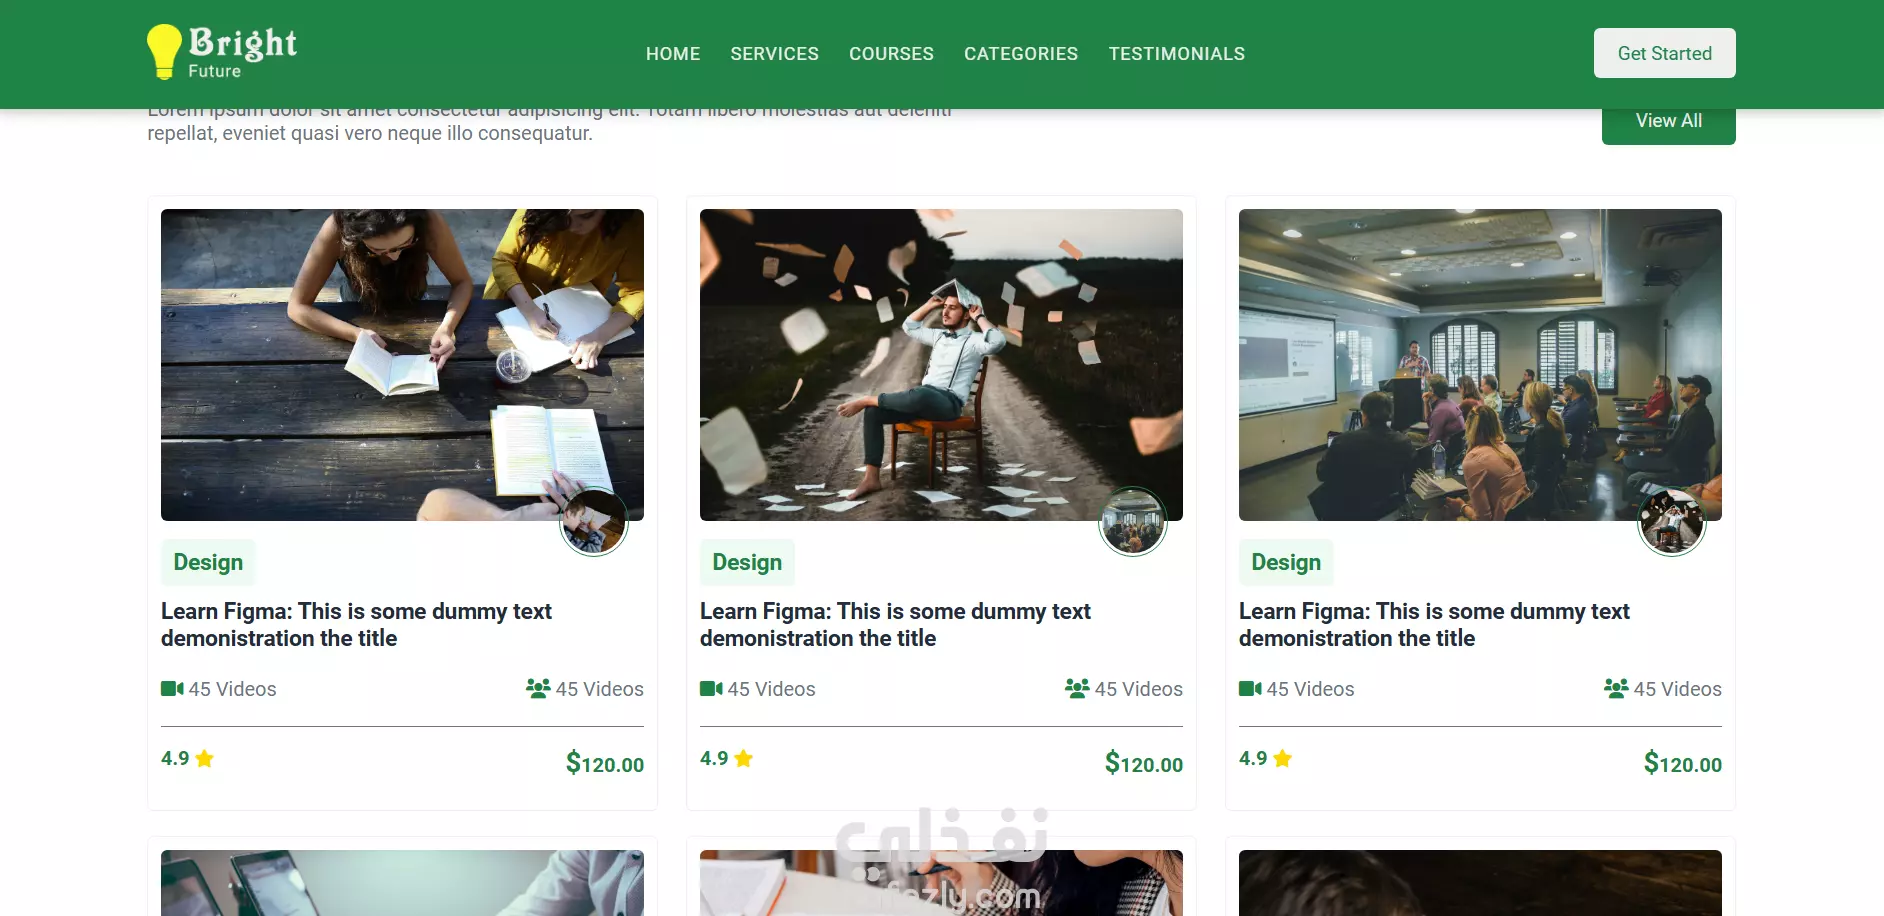Open instructor avatar on classroom-lecture course card
The width and height of the screenshot is (1884, 916).
pyautogui.click(x=1672, y=522)
